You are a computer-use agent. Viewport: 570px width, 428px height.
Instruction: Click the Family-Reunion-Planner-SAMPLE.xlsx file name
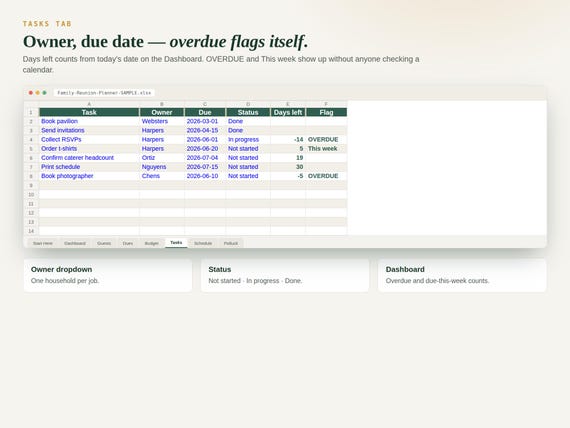pos(104,93)
